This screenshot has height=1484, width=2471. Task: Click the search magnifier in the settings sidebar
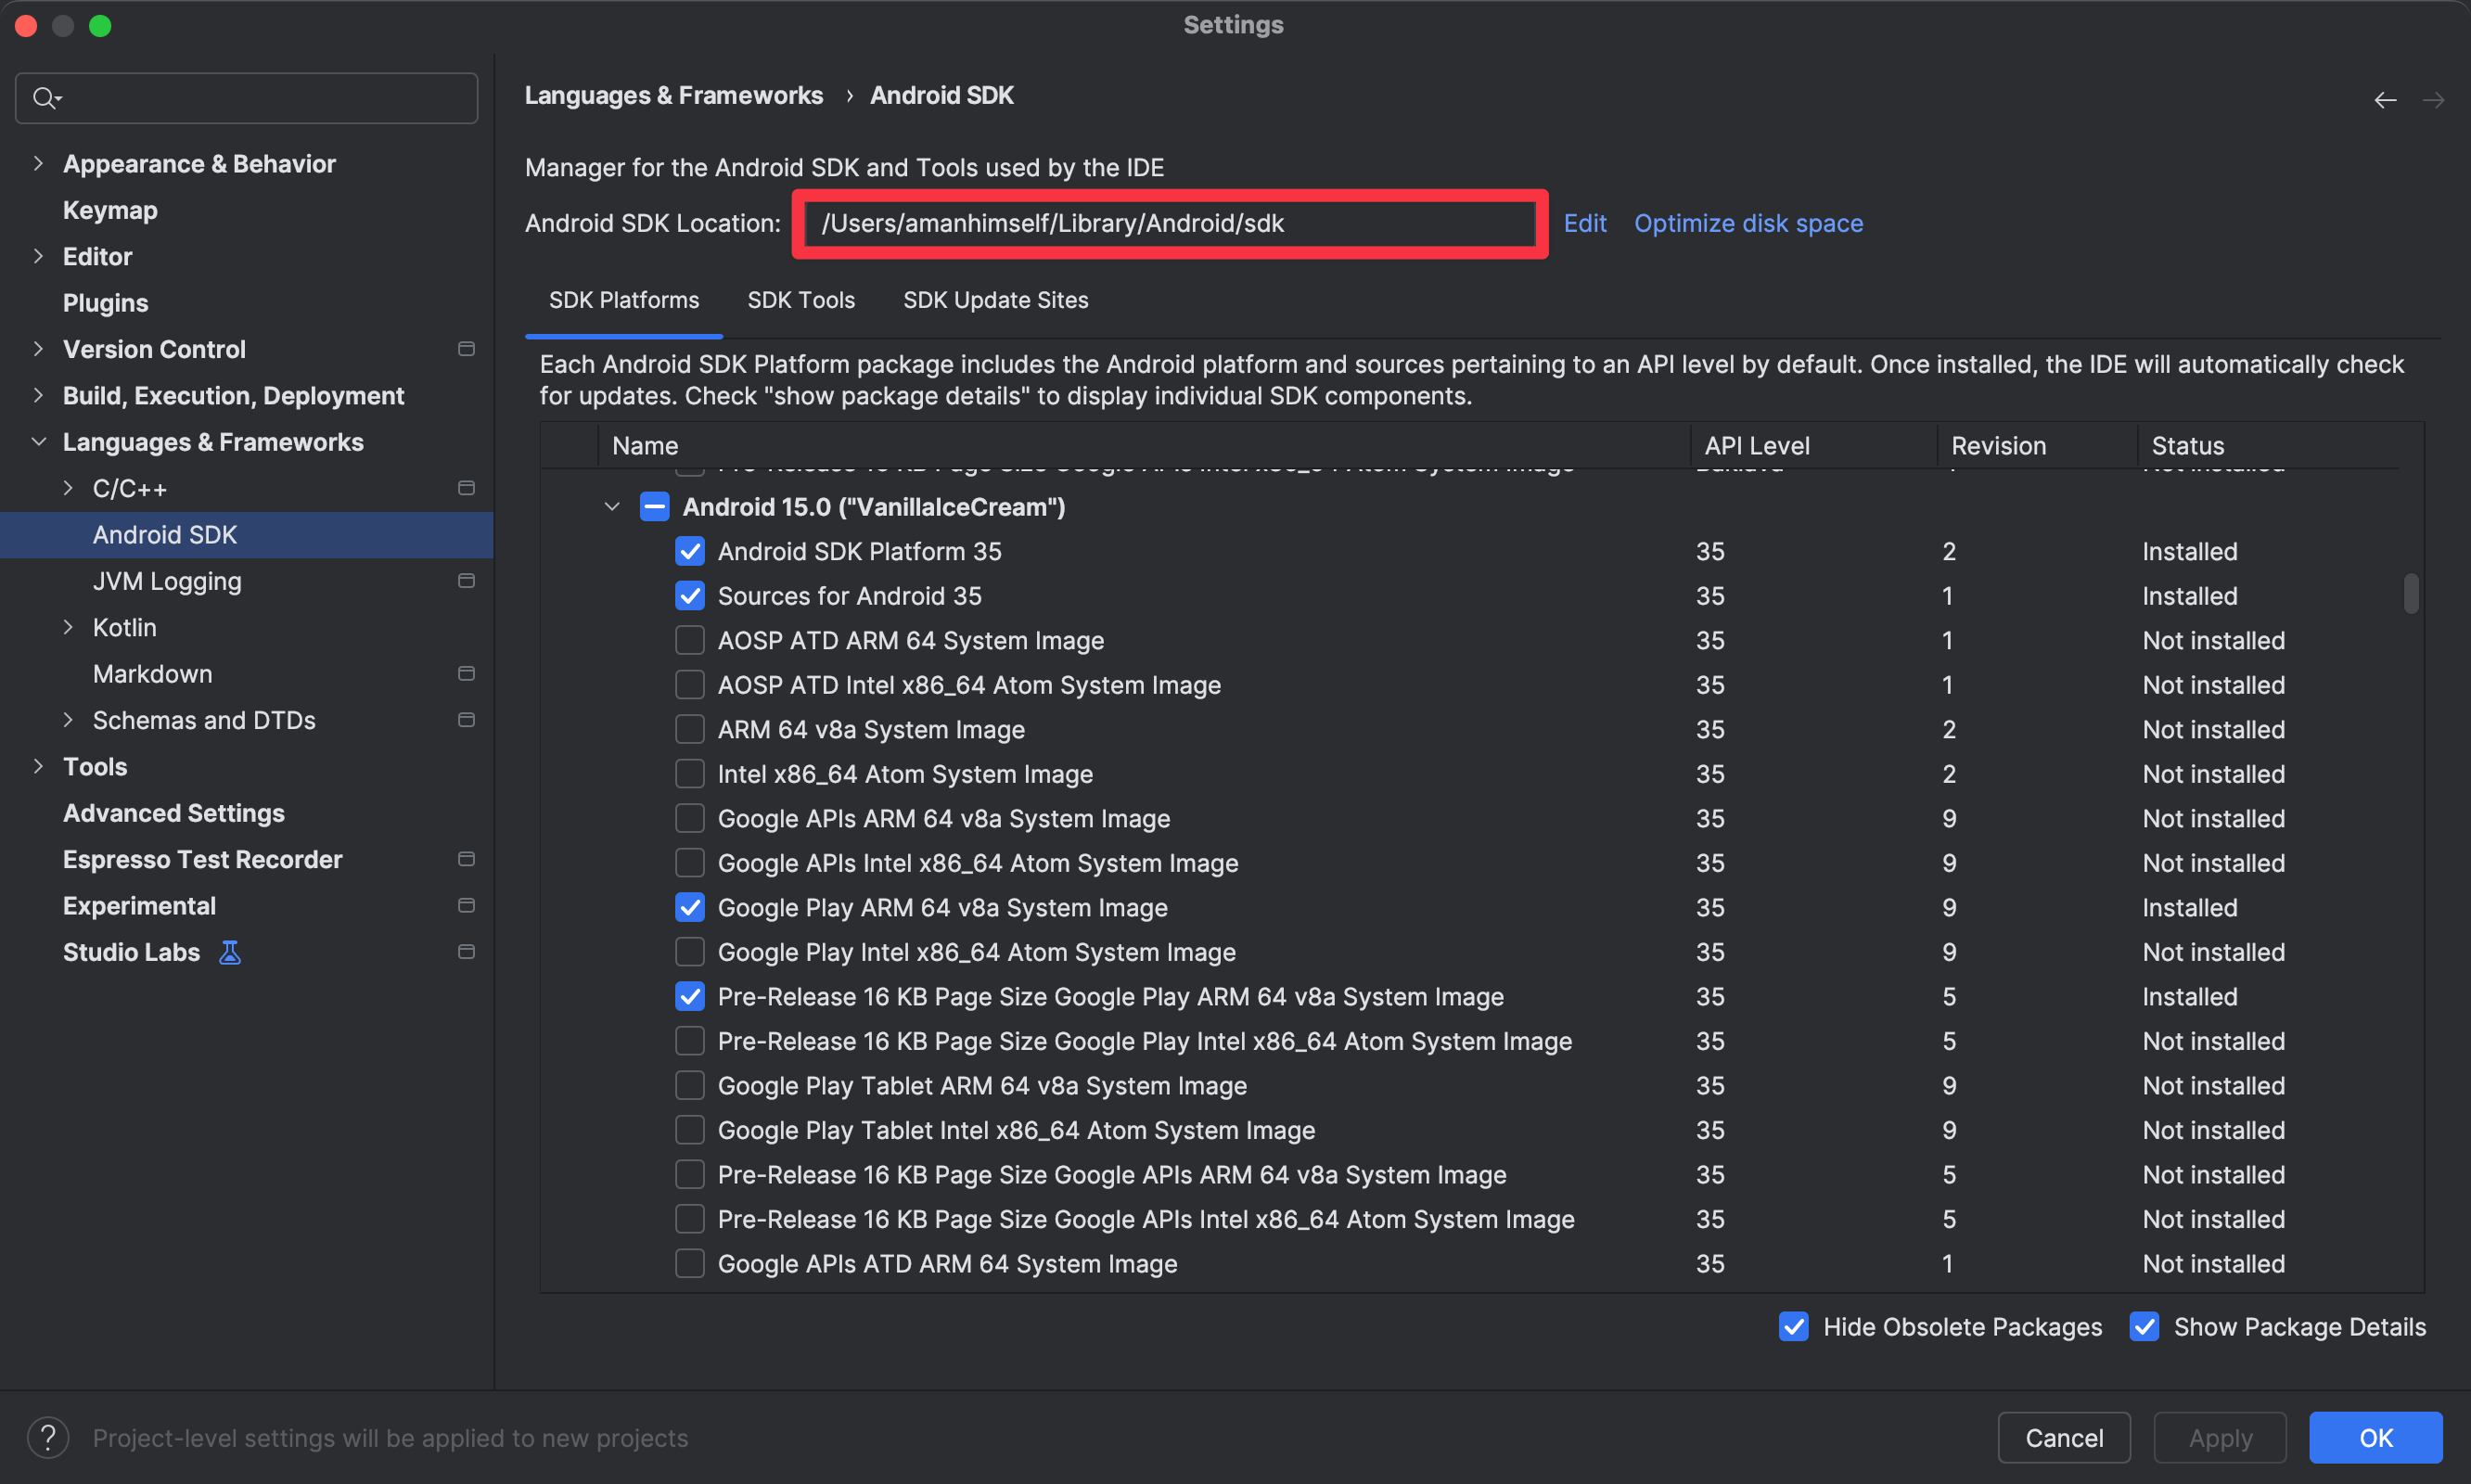(x=45, y=97)
